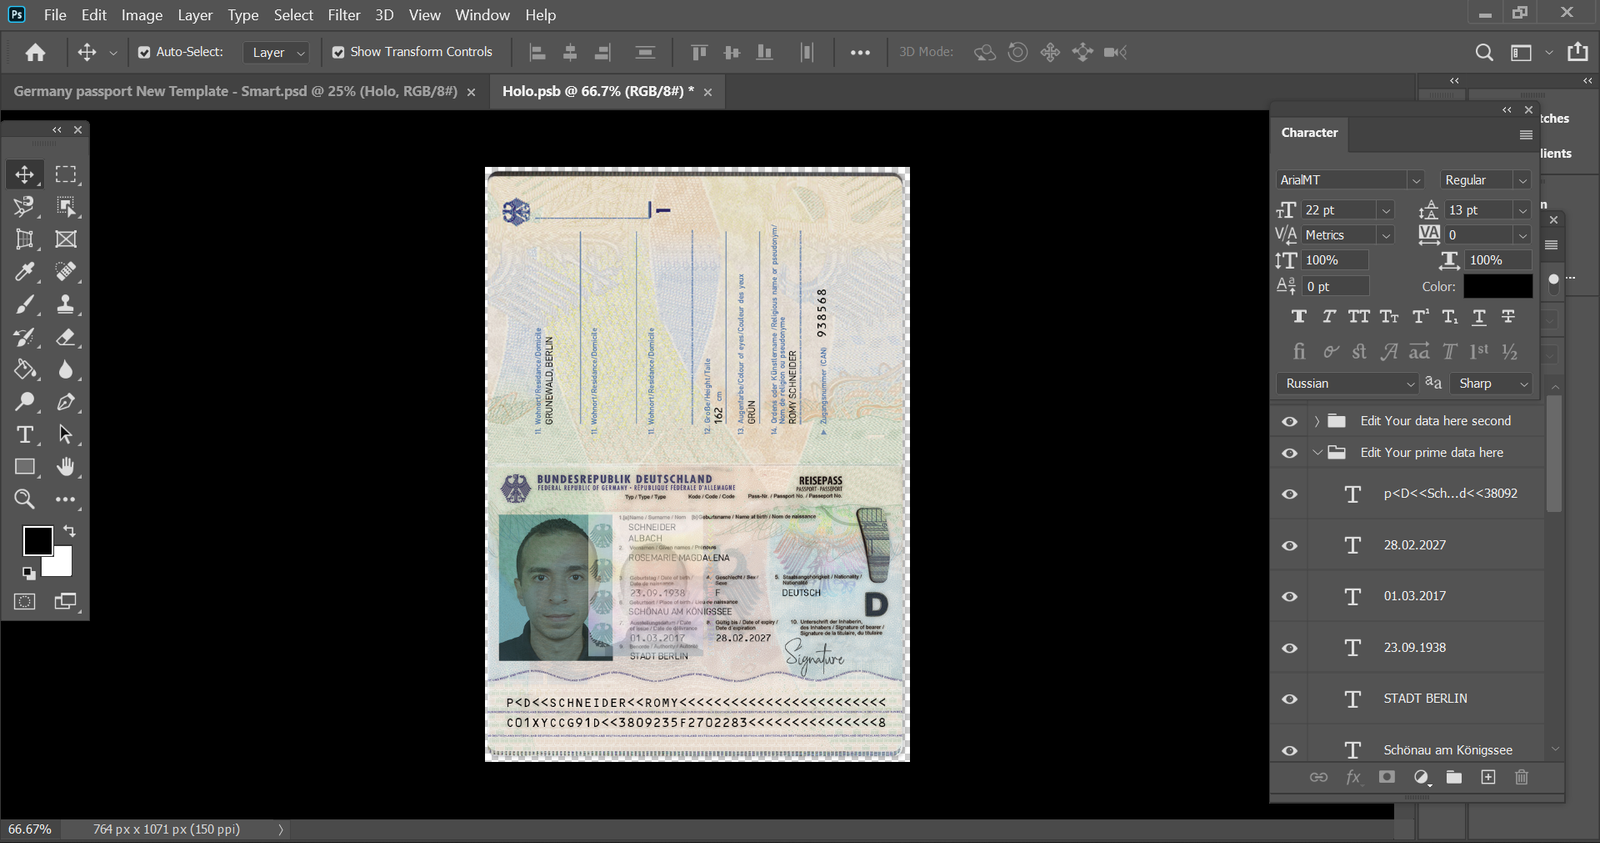Switch to Germany passport New Template tab

(x=235, y=91)
